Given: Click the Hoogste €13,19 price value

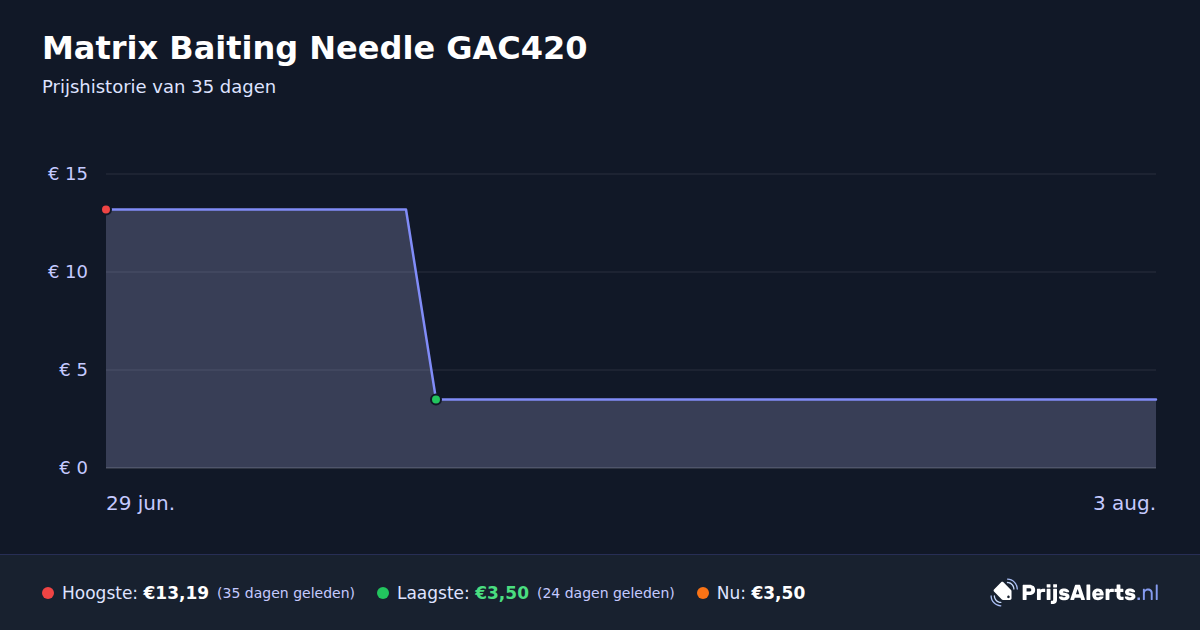Looking at the screenshot, I should [x=176, y=593].
